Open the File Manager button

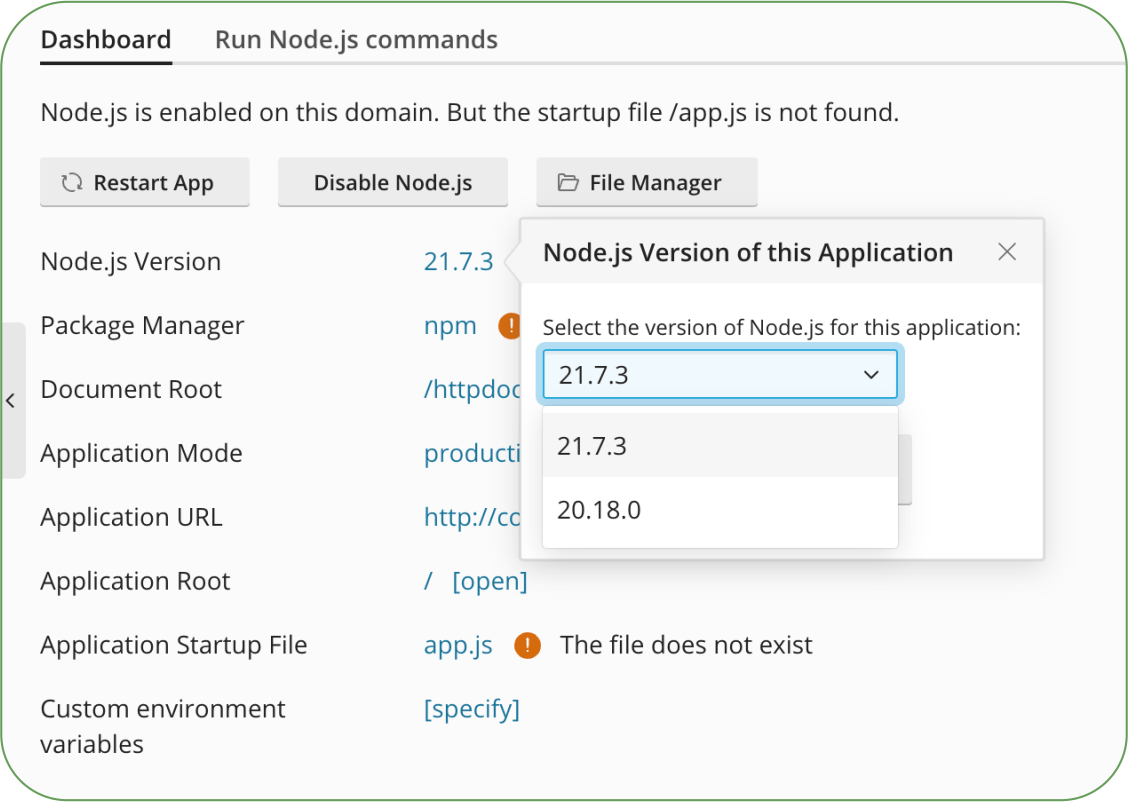pos(647,183)
